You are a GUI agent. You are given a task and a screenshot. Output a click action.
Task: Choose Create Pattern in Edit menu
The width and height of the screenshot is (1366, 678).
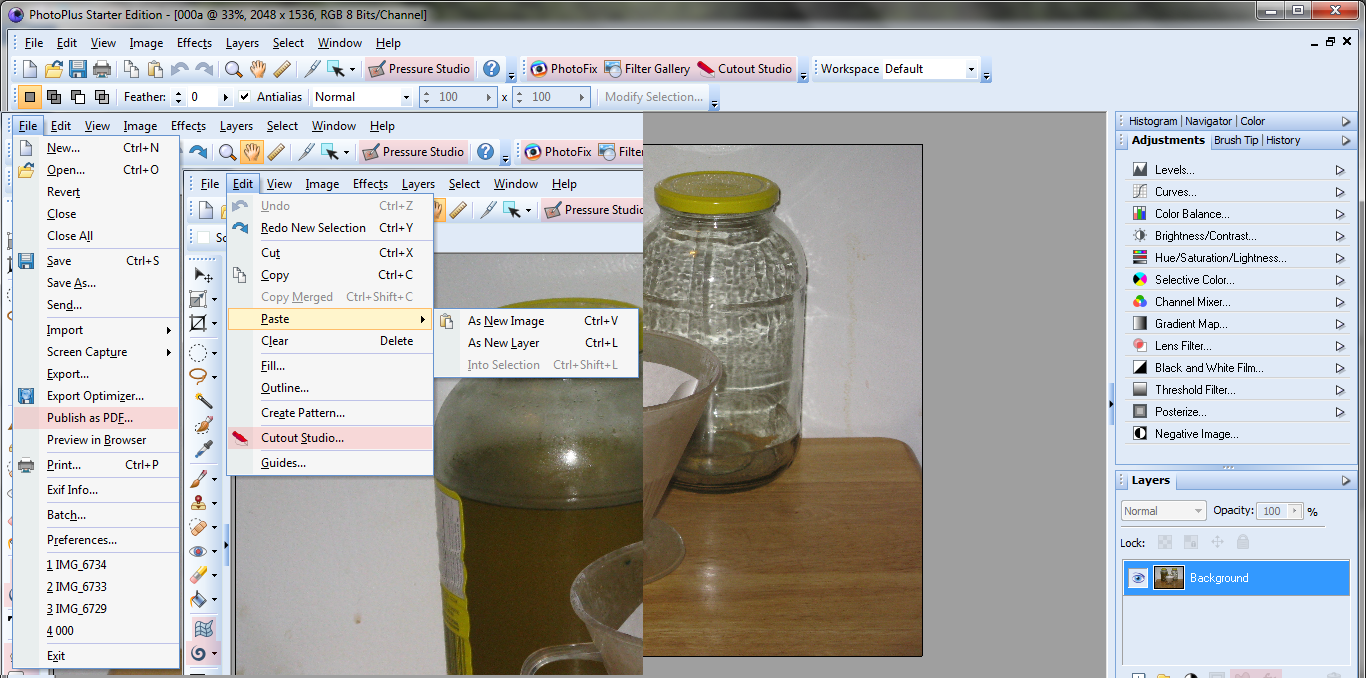pos(330,413)
